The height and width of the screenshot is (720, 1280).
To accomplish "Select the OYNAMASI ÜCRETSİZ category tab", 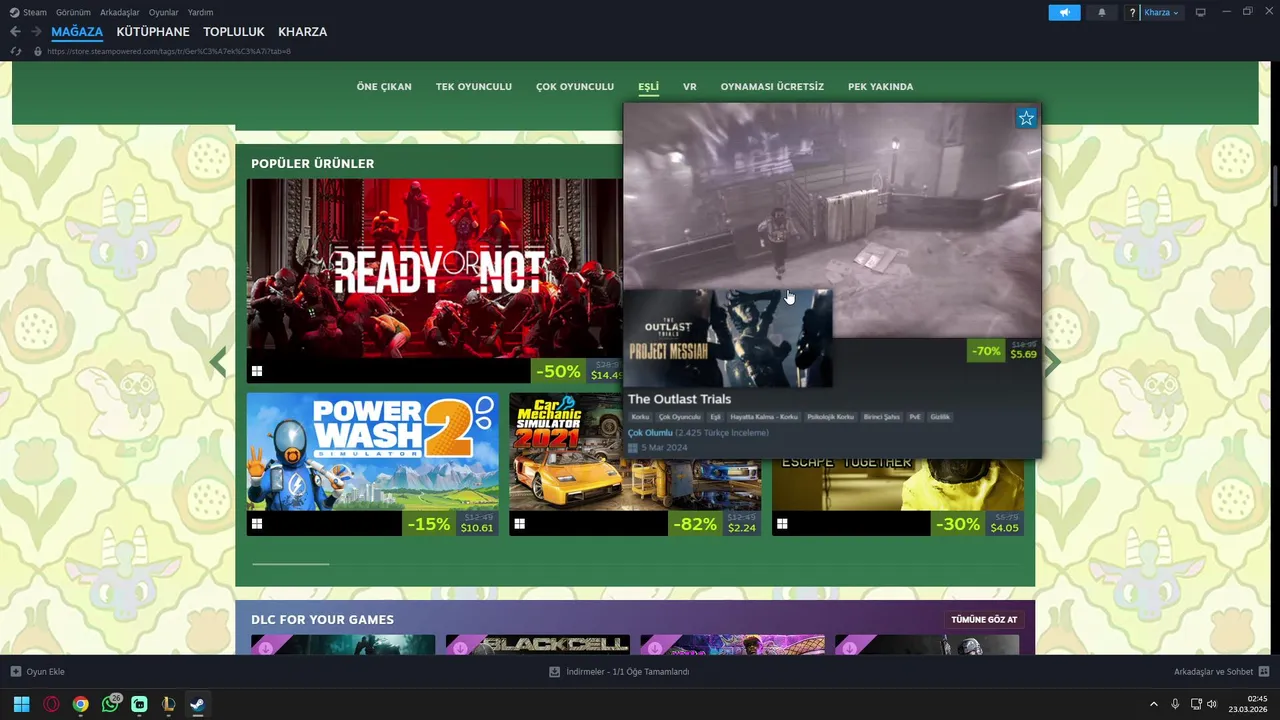I will [x=772, y=87].
